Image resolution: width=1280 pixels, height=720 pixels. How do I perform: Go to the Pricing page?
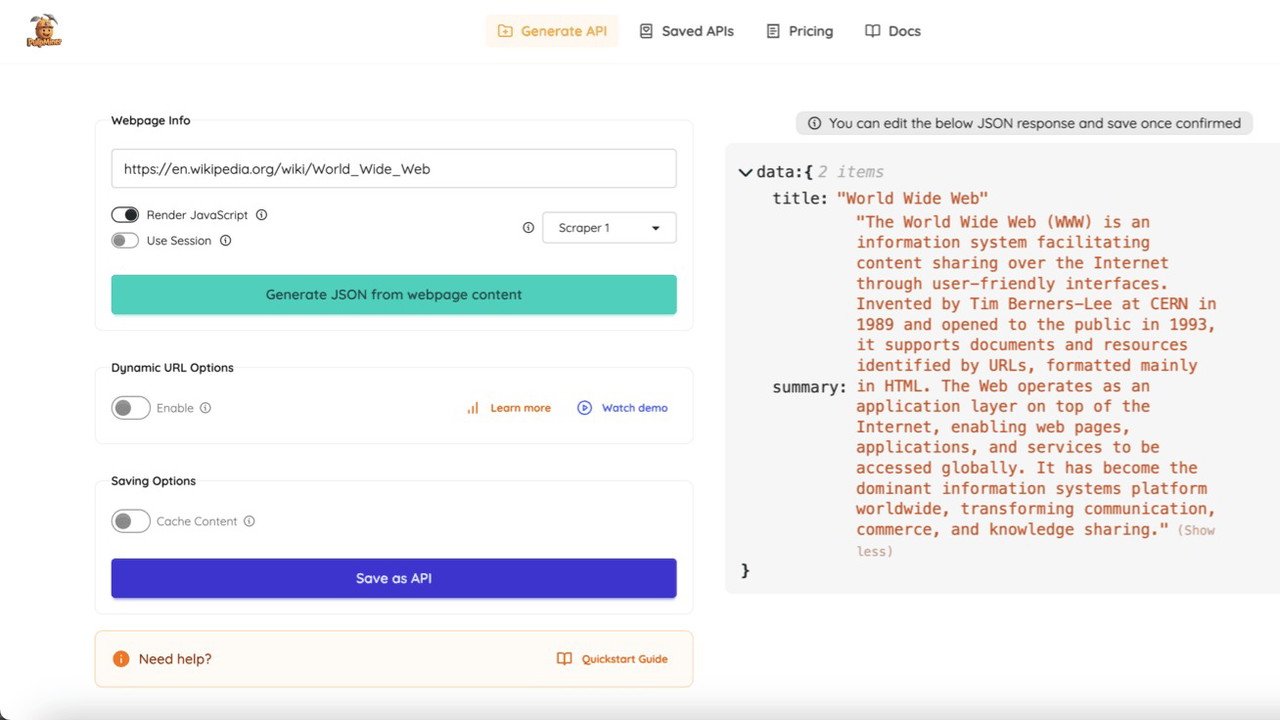click(799, 31)
